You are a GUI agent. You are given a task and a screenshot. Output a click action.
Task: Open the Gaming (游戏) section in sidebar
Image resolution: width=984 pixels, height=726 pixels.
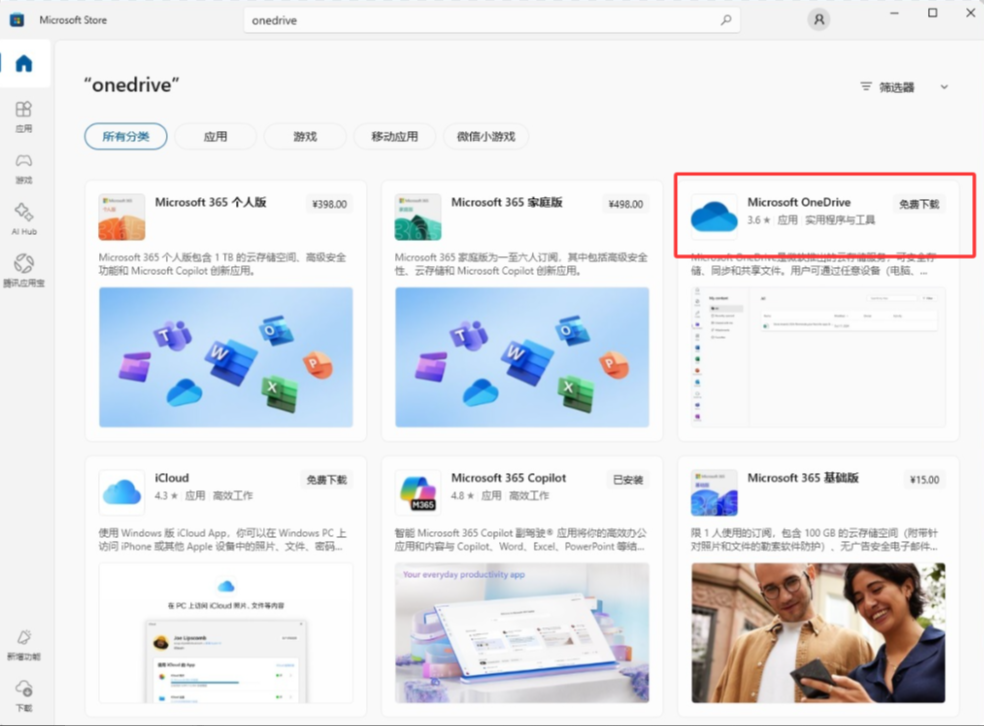click(x=23, y=167)
